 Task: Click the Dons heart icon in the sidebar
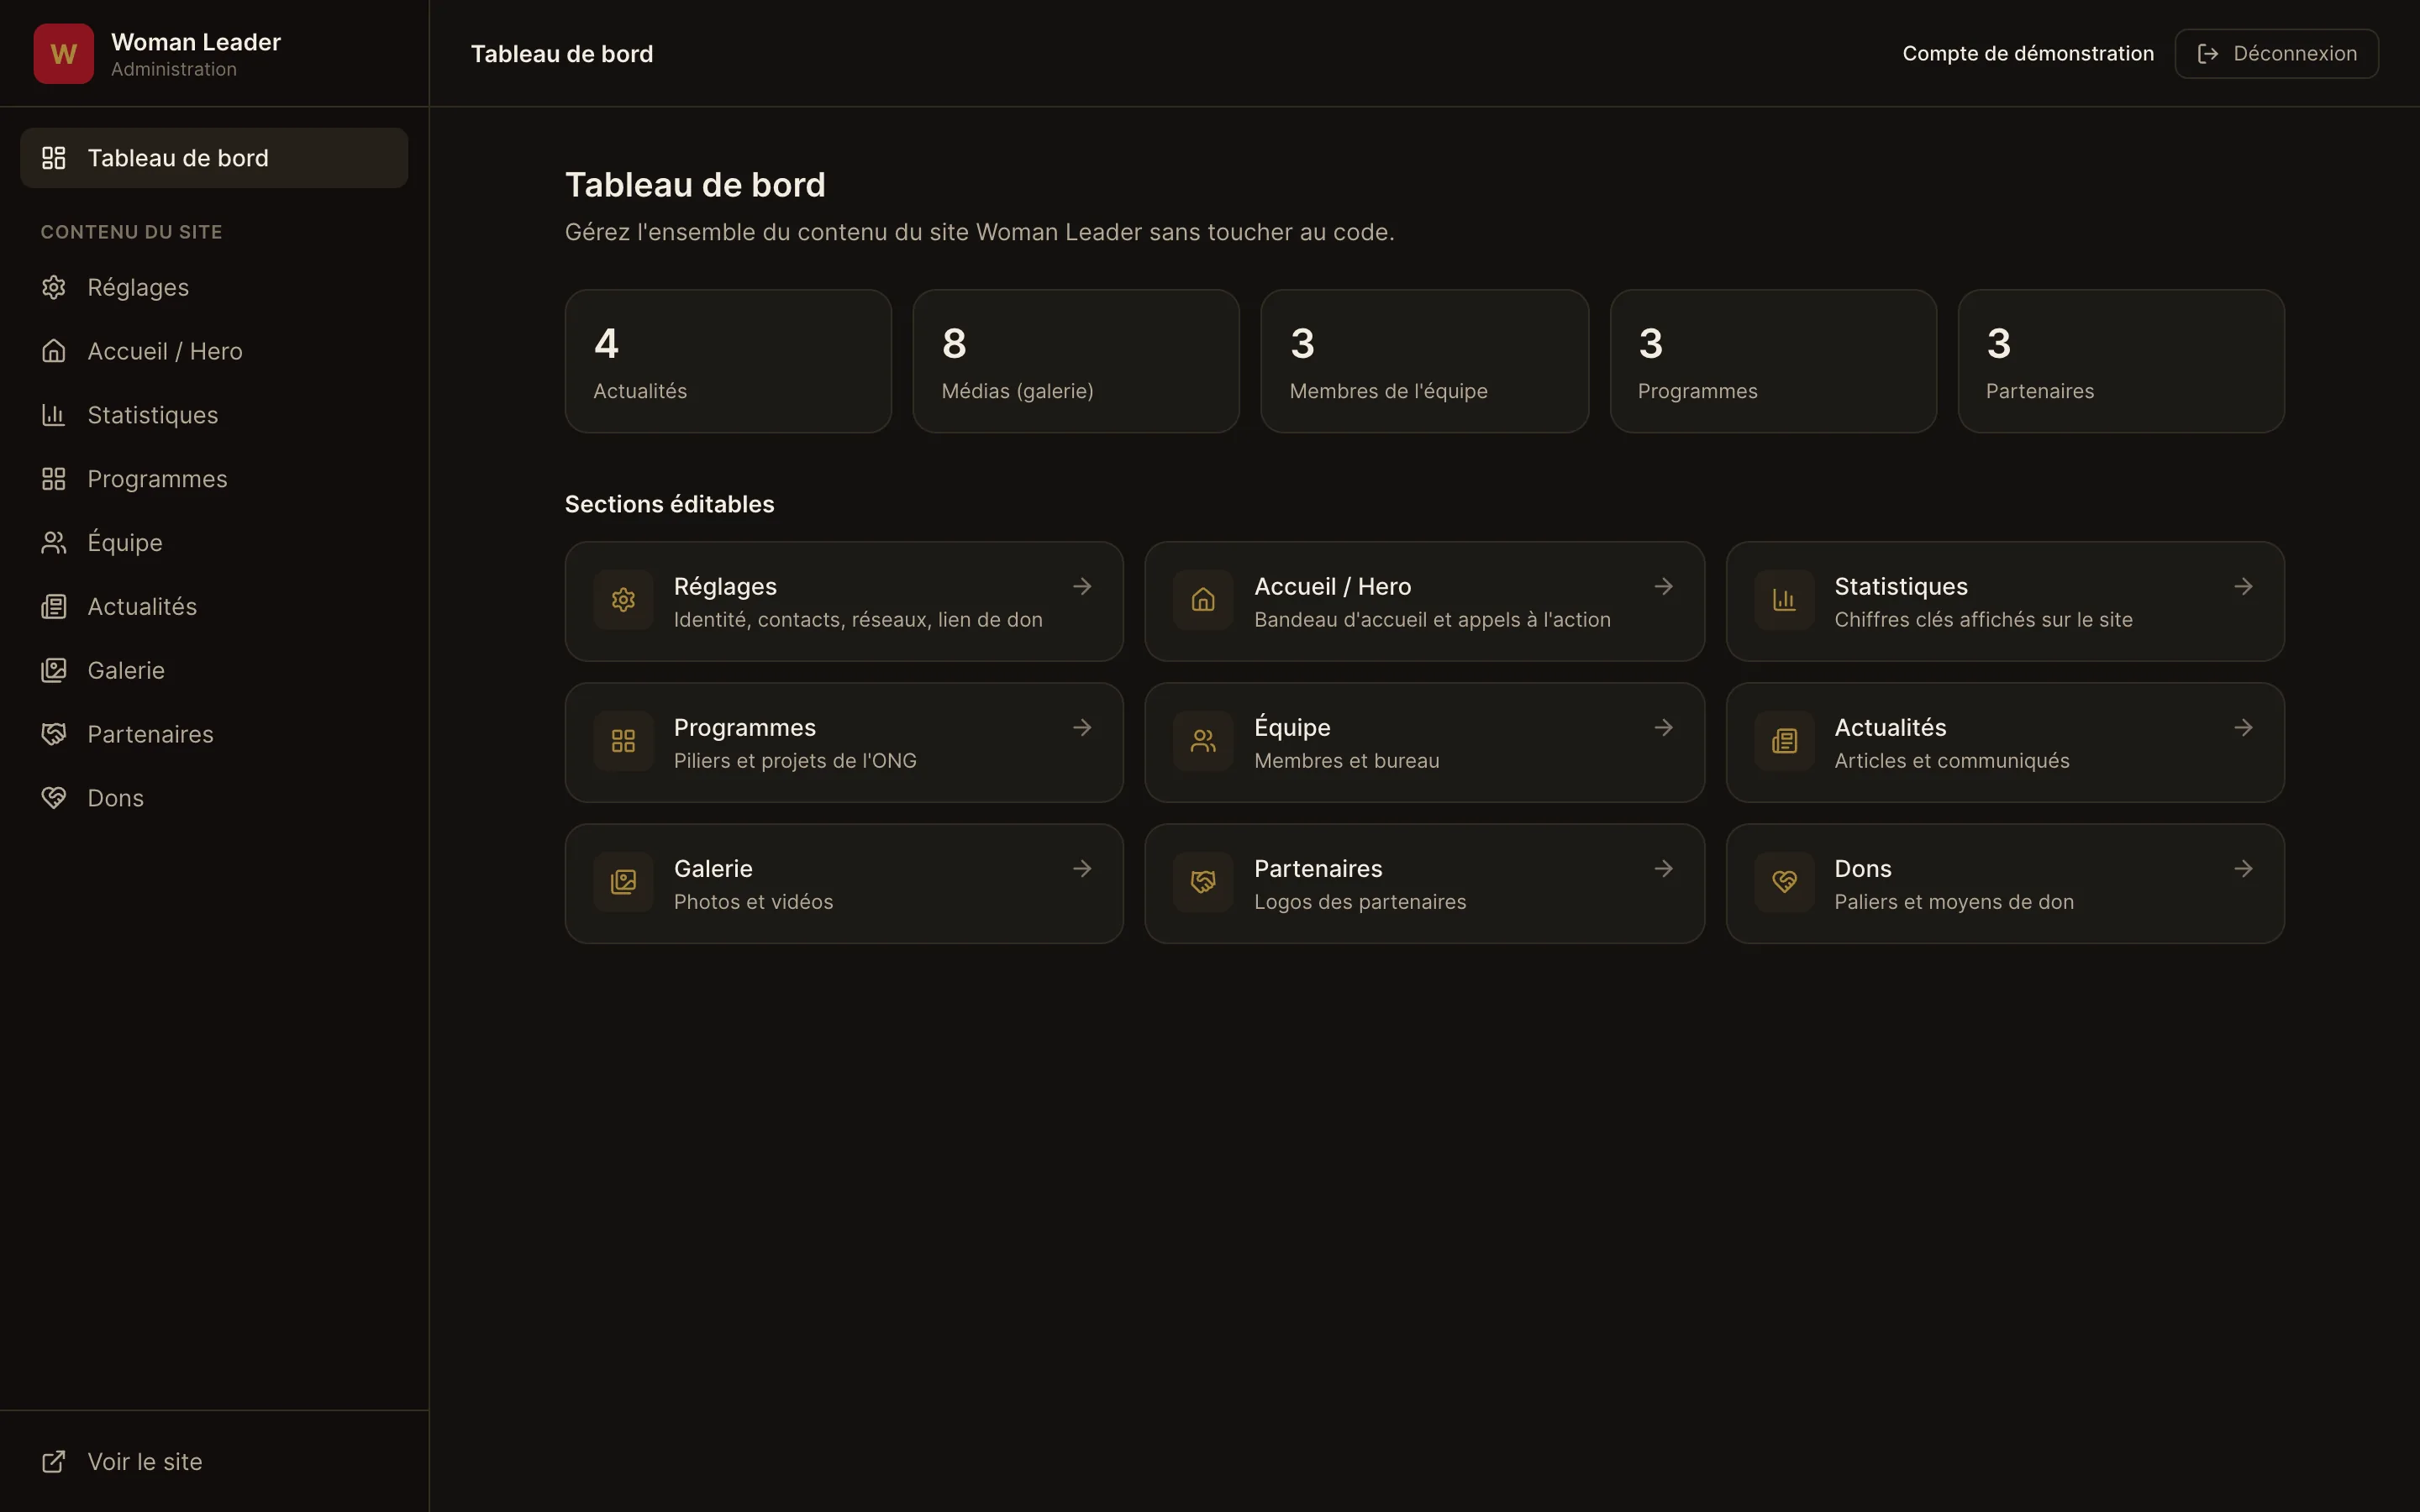[54, 798]
